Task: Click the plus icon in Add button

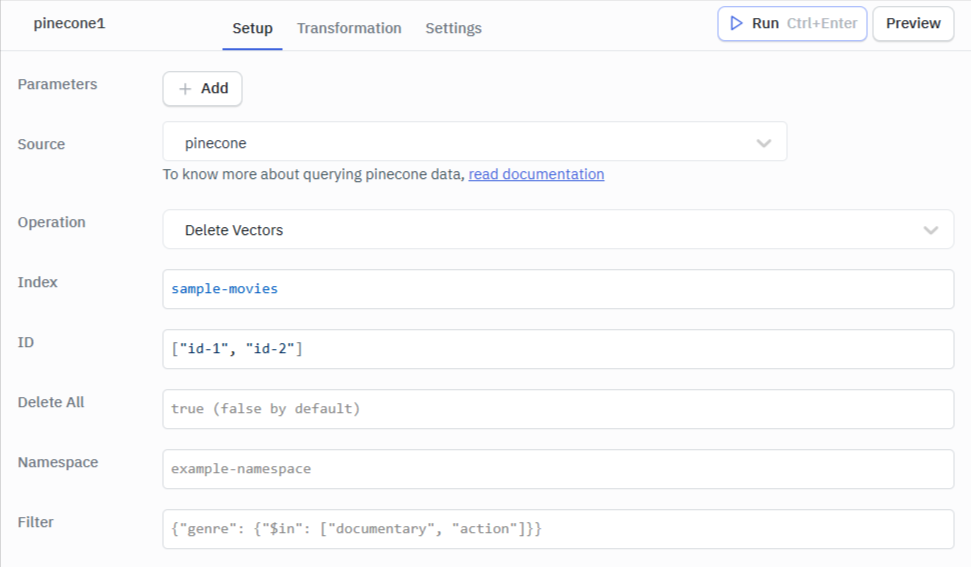Action: pos(185,89)
